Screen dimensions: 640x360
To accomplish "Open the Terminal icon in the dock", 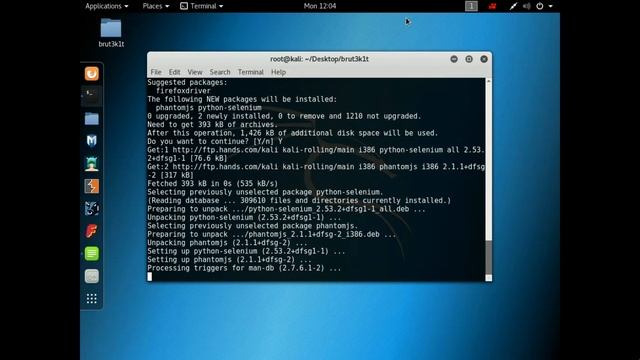I will pos(91,96).
